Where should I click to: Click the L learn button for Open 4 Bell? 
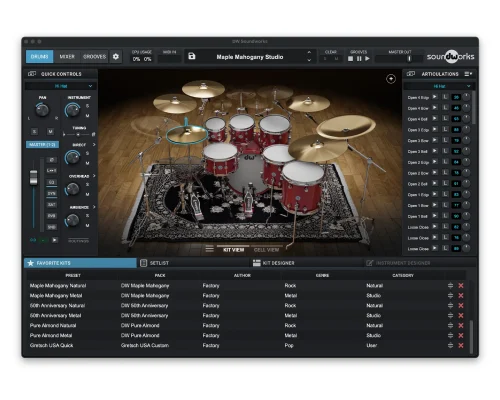445,118
